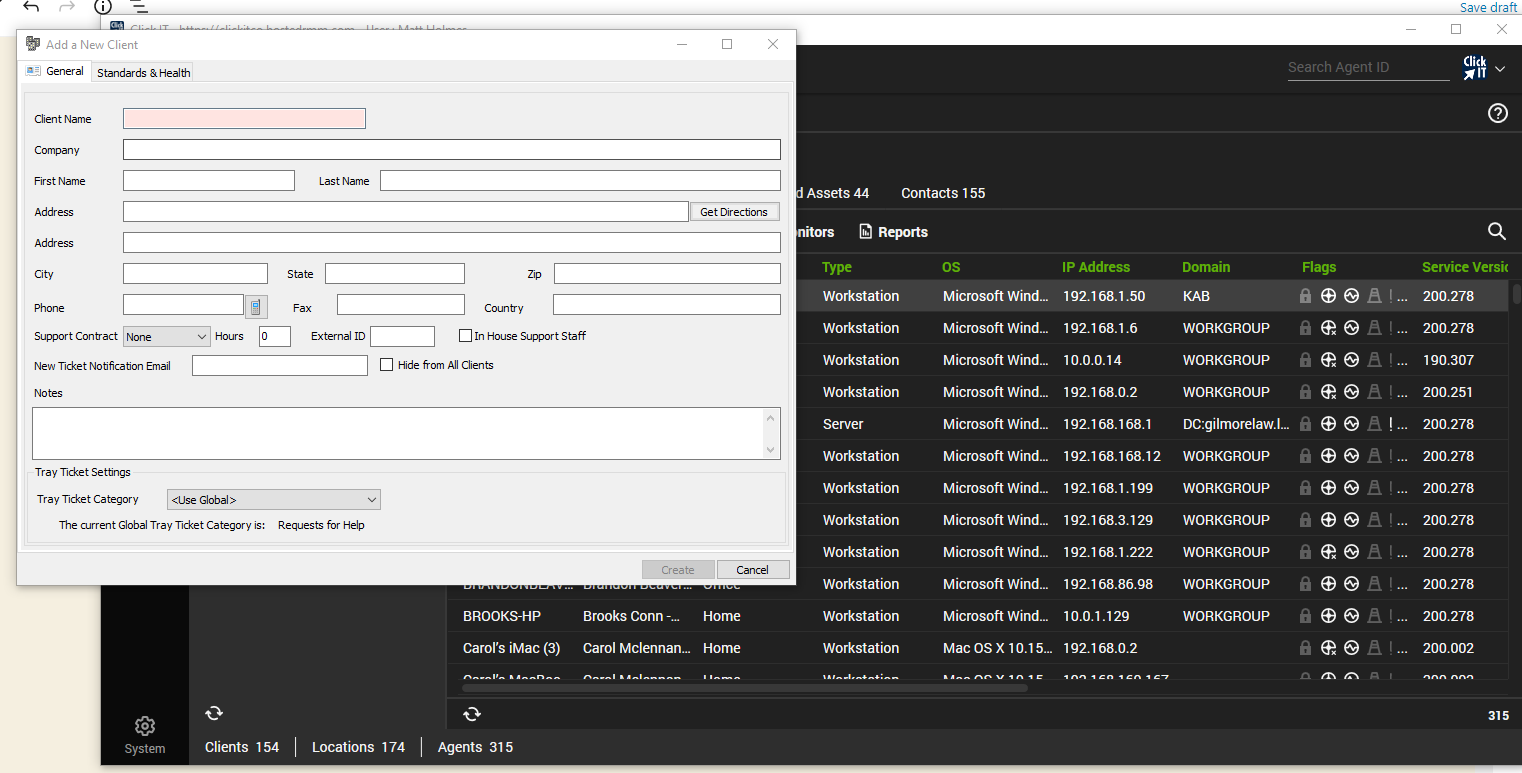1522x773 pixels.
Task: Click the cone flag in 192.168.86.98 row
Action: click(1374, 584)
